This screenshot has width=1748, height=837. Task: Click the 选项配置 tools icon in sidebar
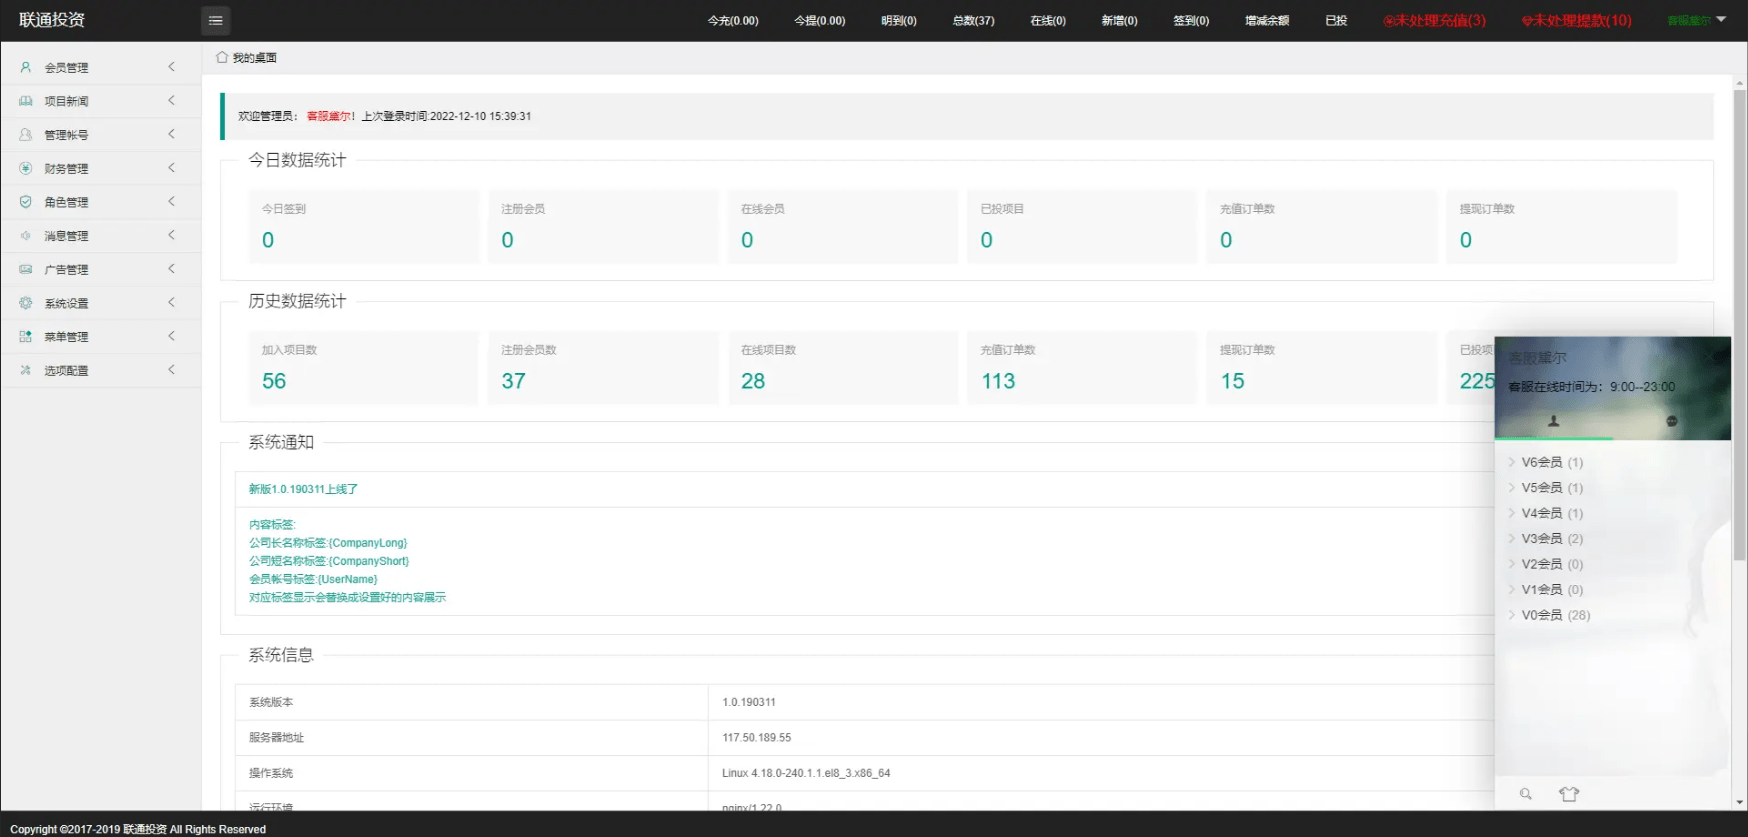(26, 370)
